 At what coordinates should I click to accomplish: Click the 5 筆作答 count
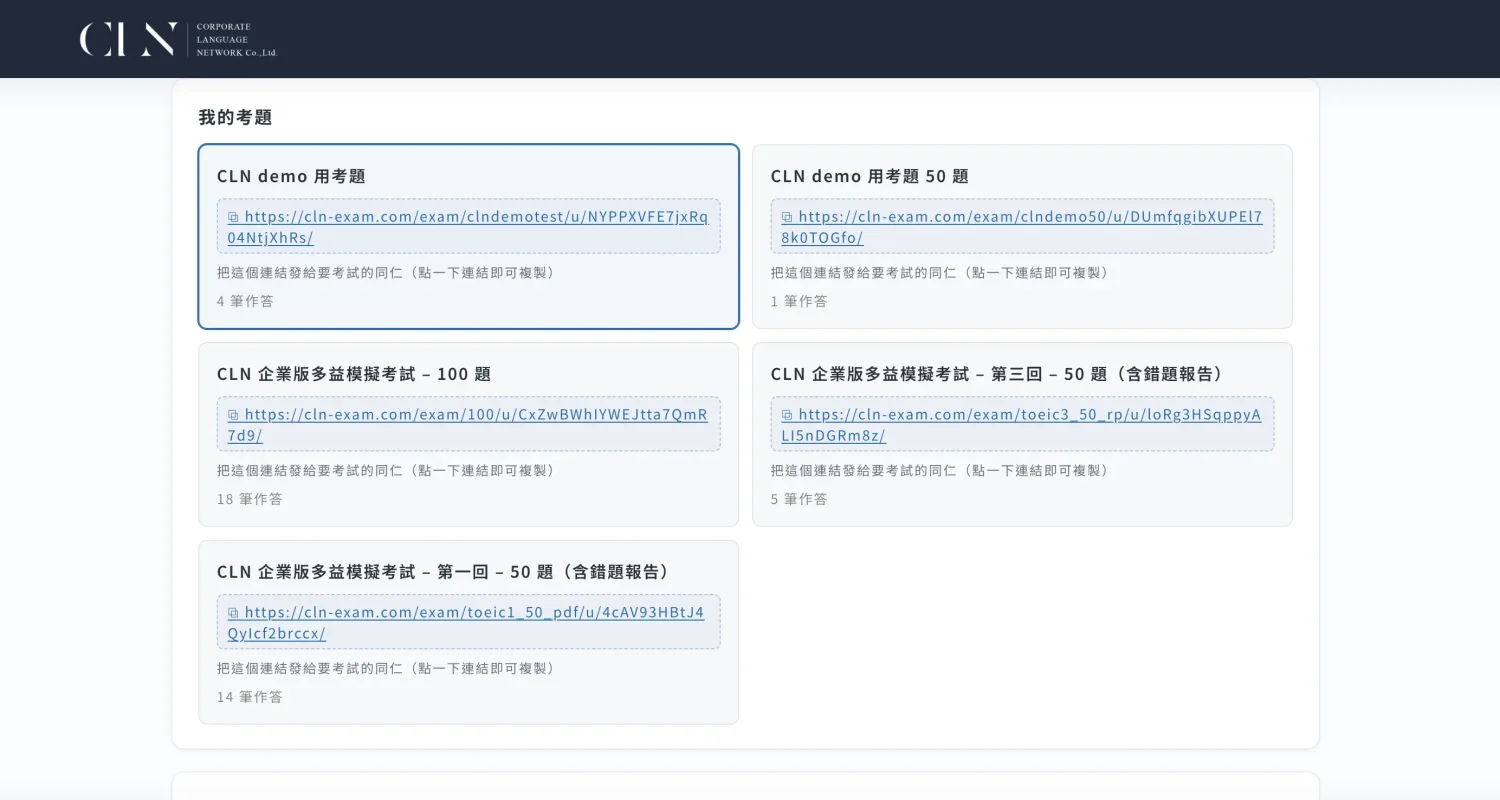point(799,499)
